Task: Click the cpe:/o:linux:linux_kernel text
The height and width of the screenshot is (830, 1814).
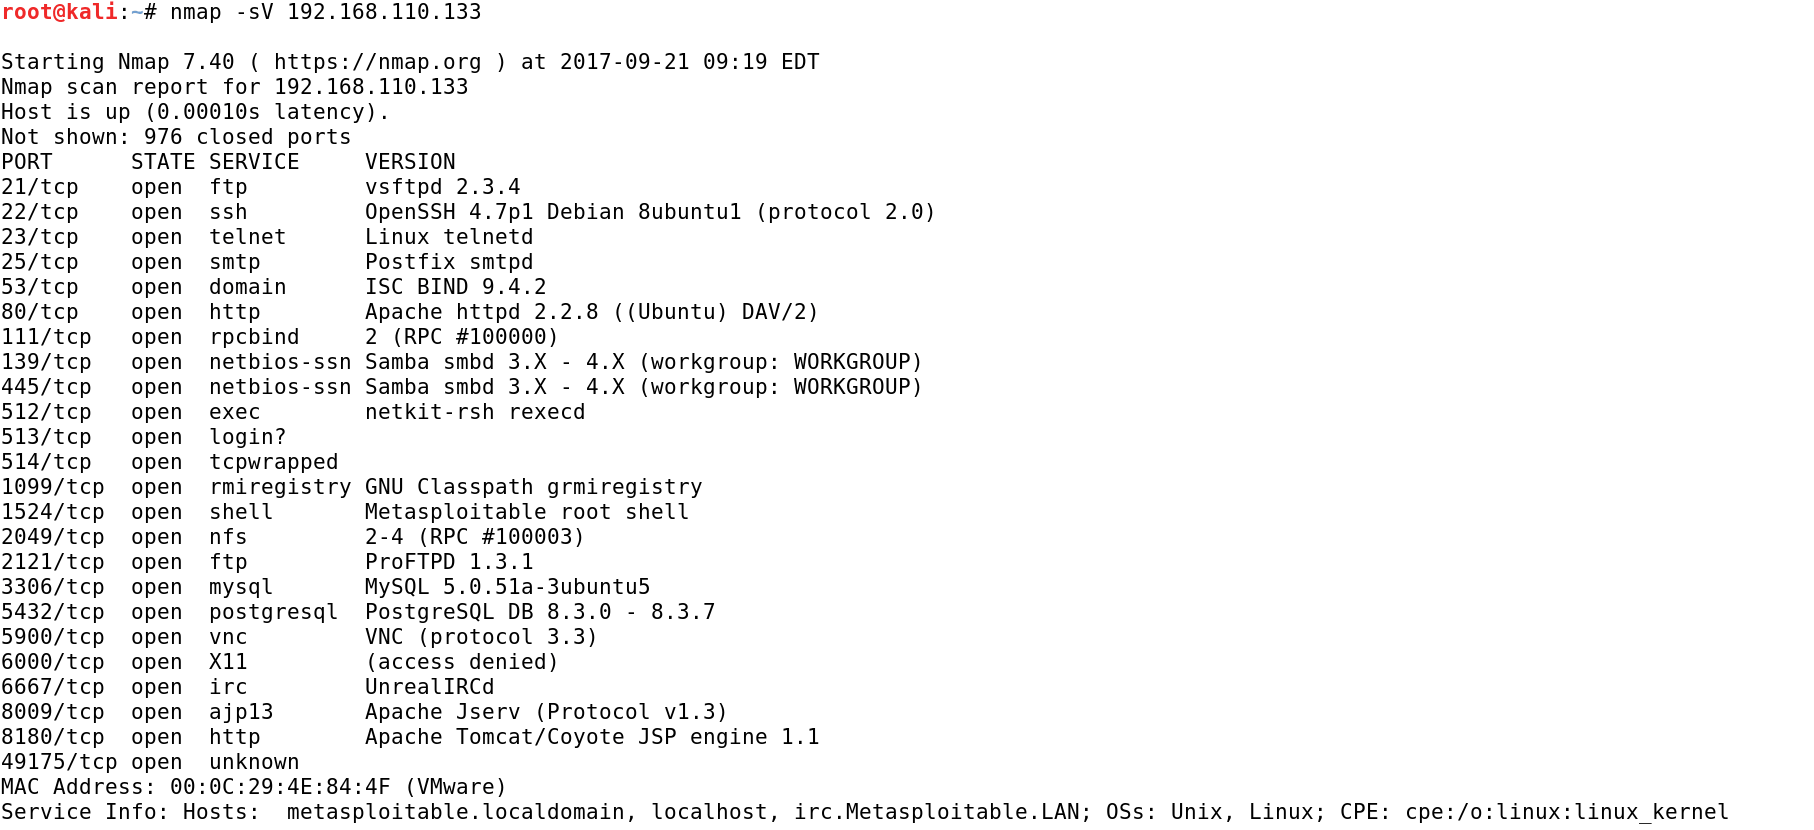Action: coord(1566,812)
